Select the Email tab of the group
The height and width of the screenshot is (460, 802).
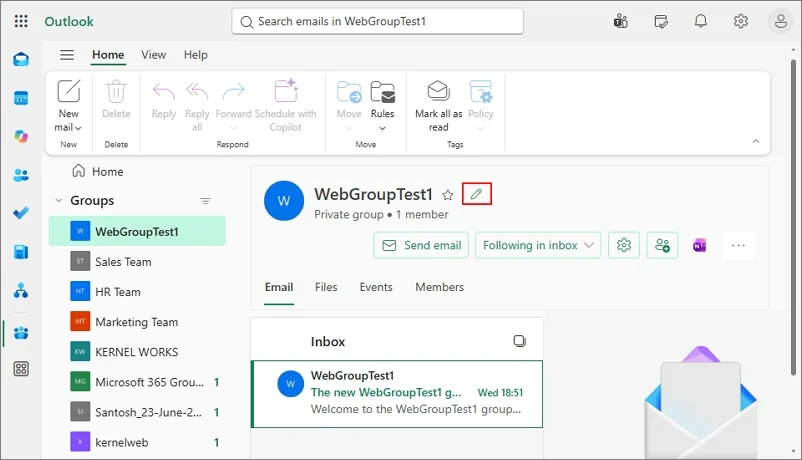coord(279,287)
